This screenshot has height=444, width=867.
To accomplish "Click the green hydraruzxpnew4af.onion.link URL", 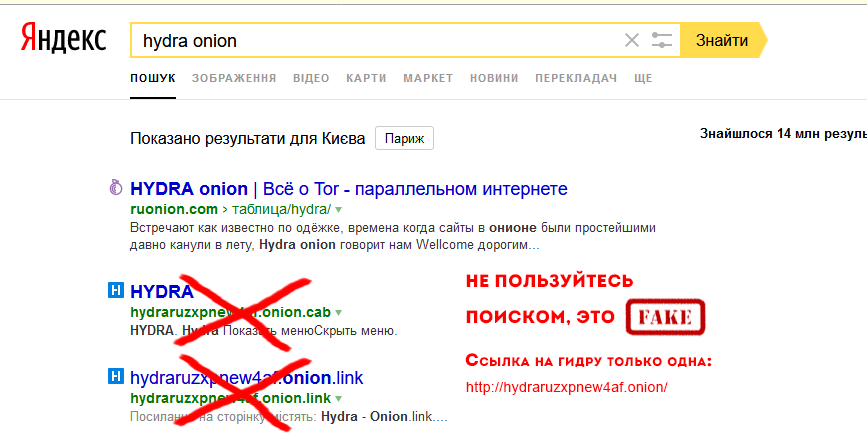I will point(231,398).
